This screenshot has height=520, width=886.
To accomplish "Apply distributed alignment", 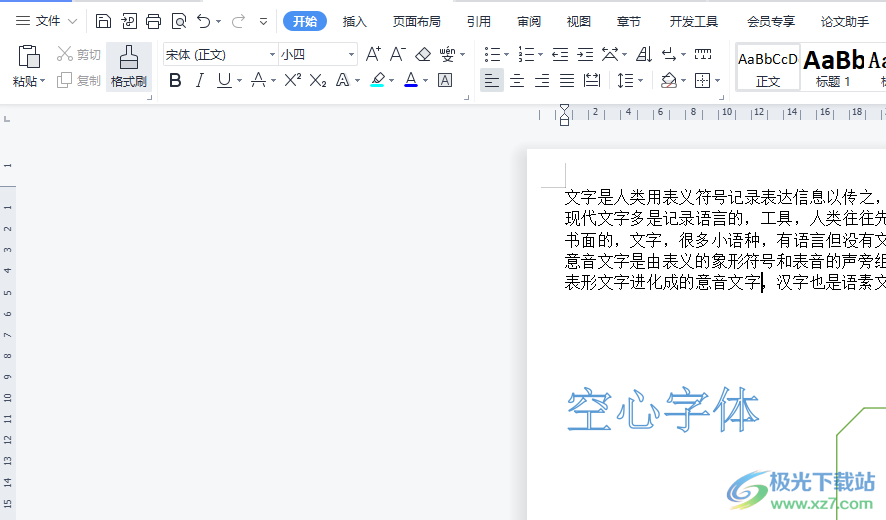I will 592,81.
